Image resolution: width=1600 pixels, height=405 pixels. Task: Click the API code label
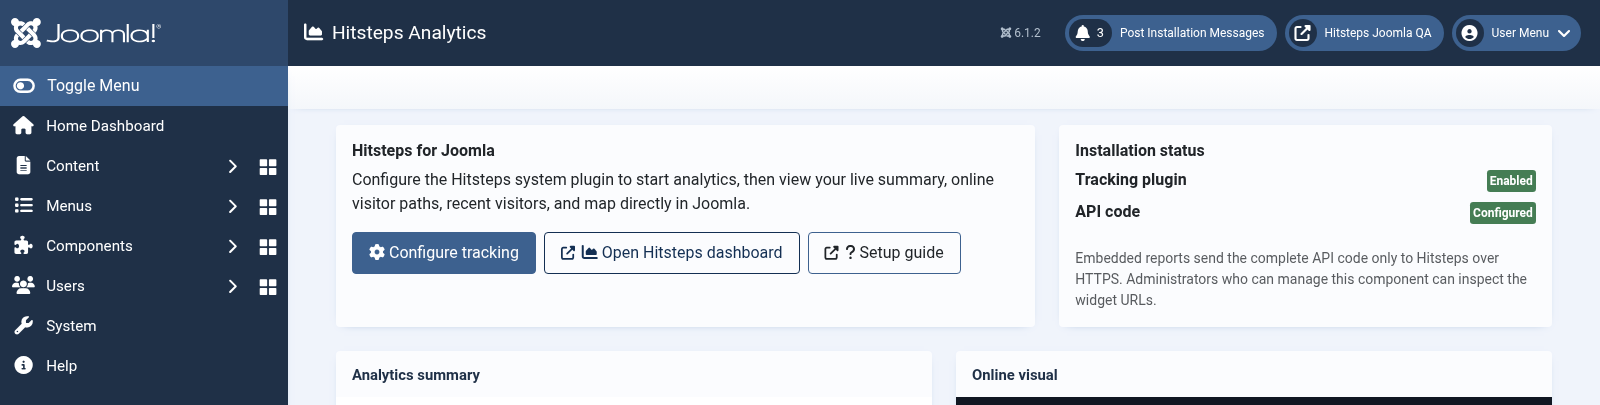[x=1107, y=212]
